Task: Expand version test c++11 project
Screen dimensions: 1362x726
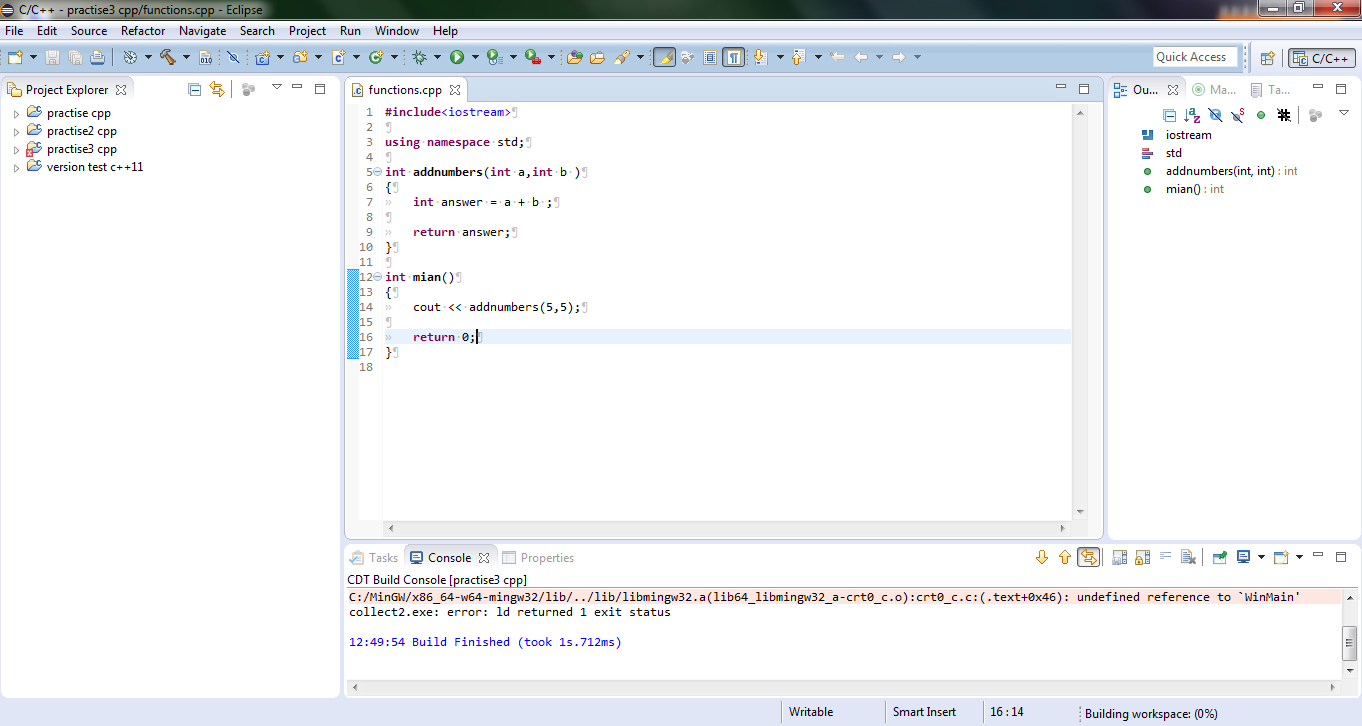Action: [x=16, y=168]
